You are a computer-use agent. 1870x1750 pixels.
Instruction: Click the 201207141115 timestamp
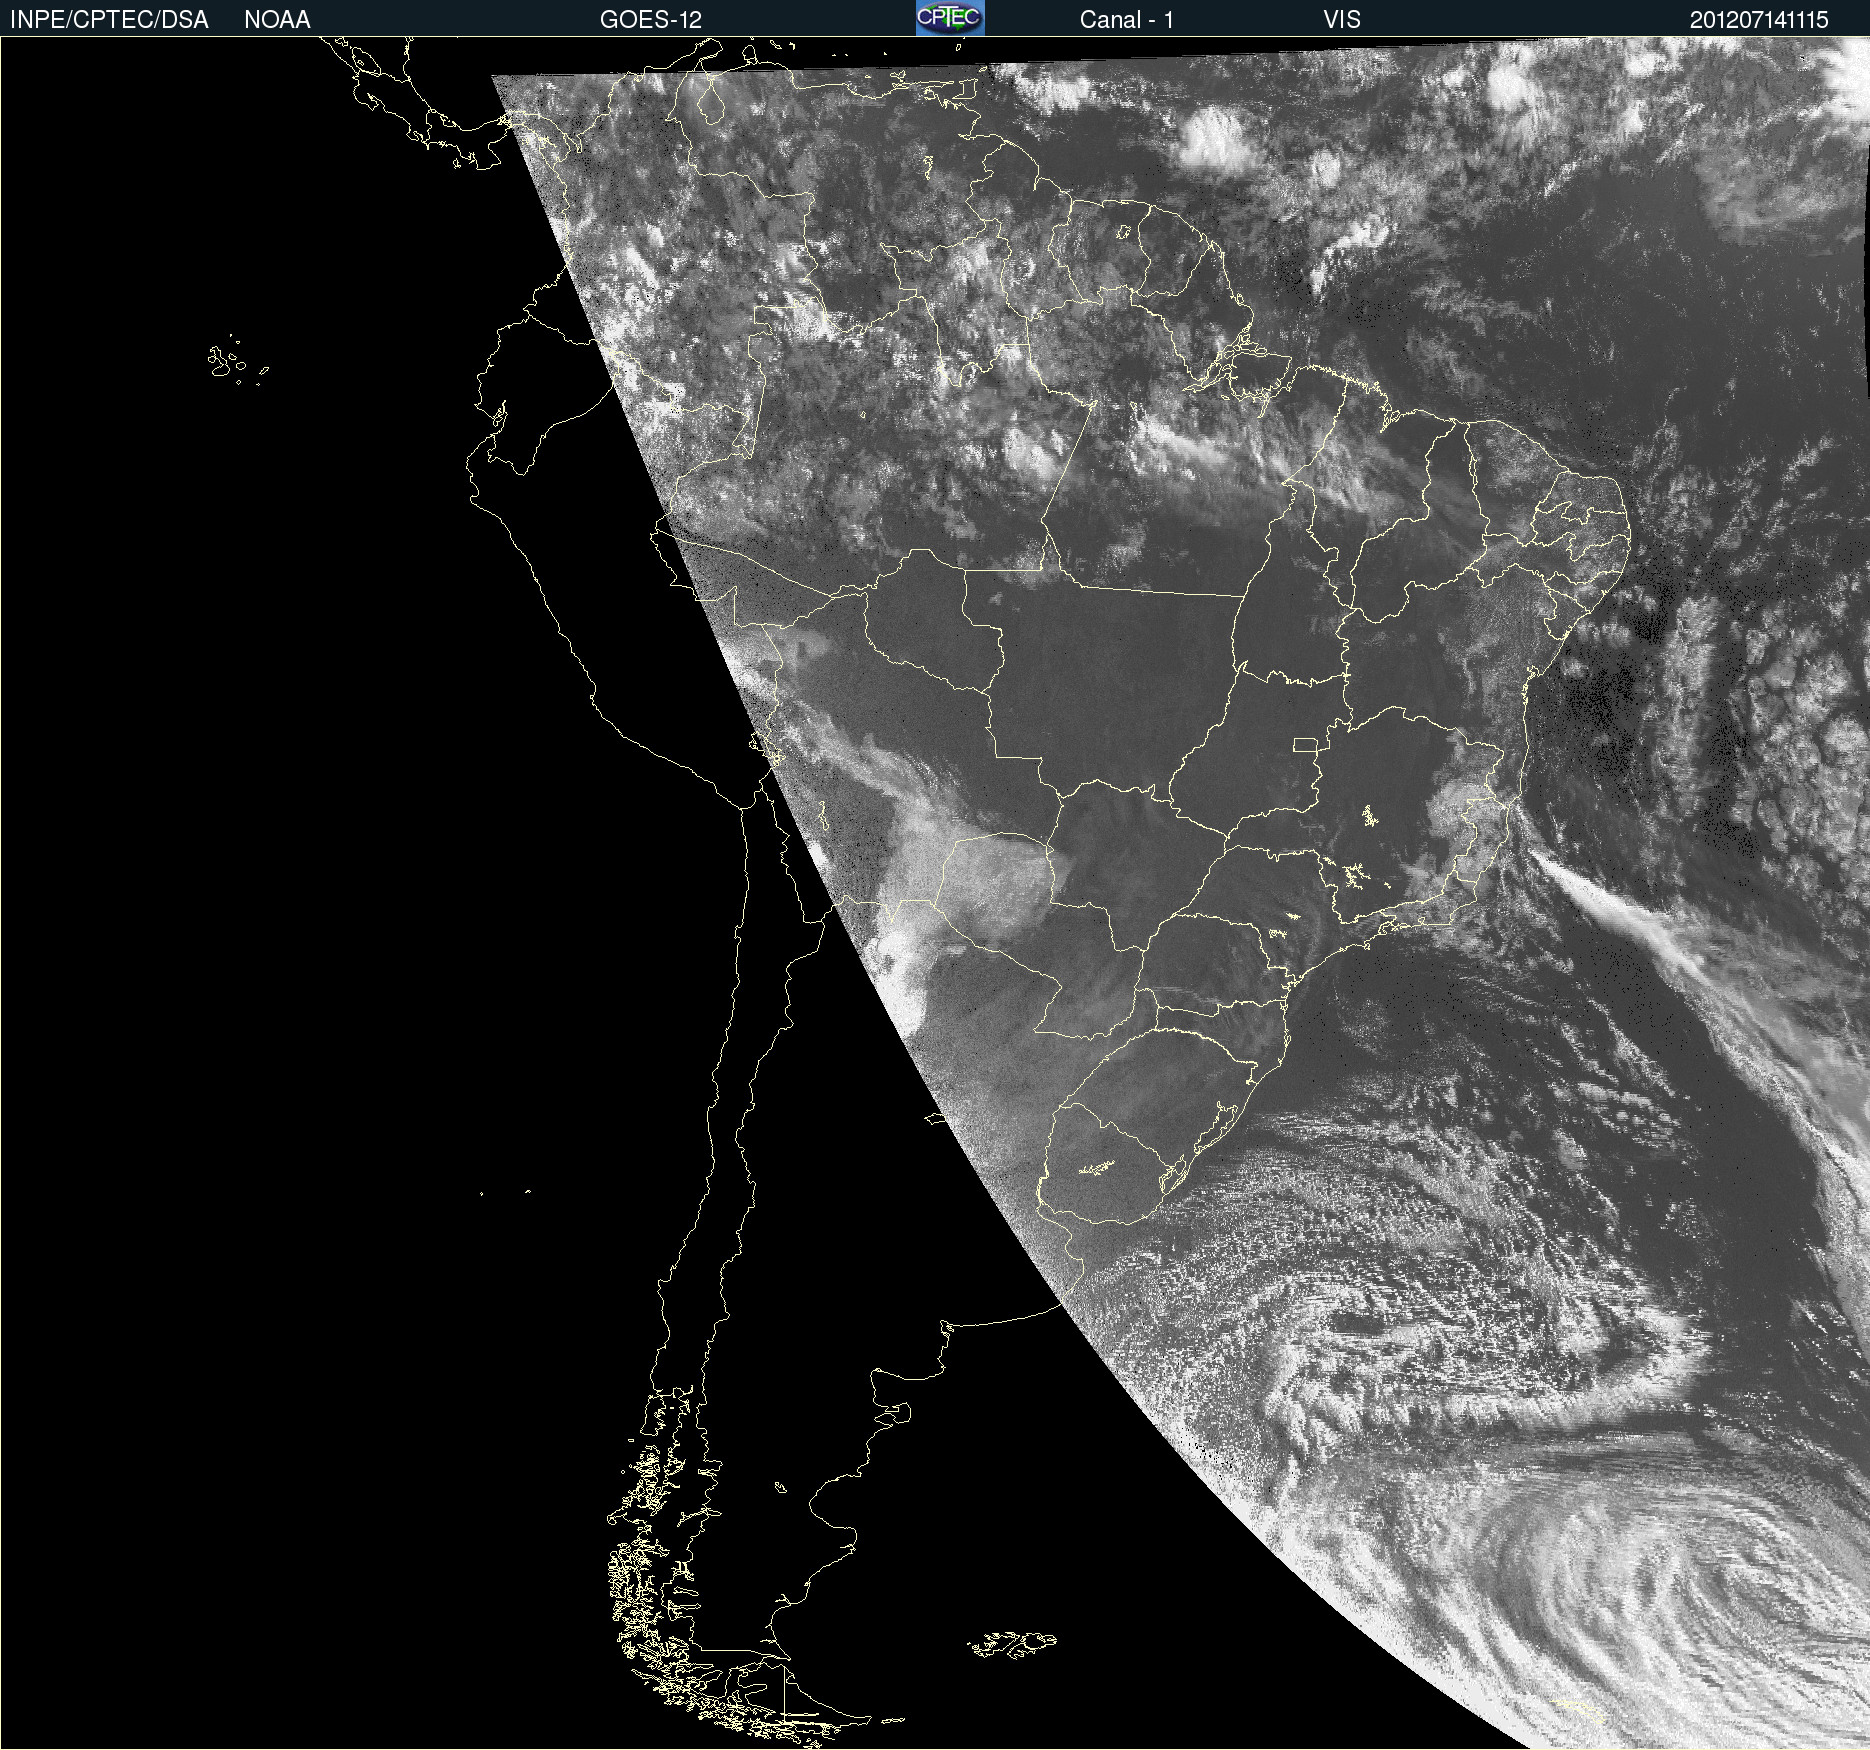pos(1759,20)
